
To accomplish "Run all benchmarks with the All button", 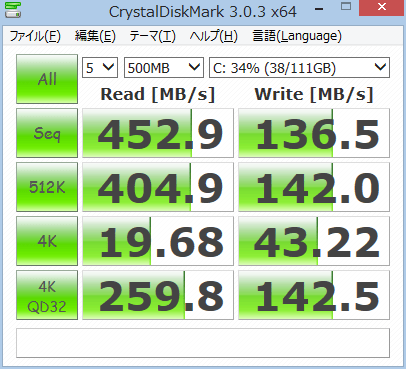I will [x=47, y=79].
